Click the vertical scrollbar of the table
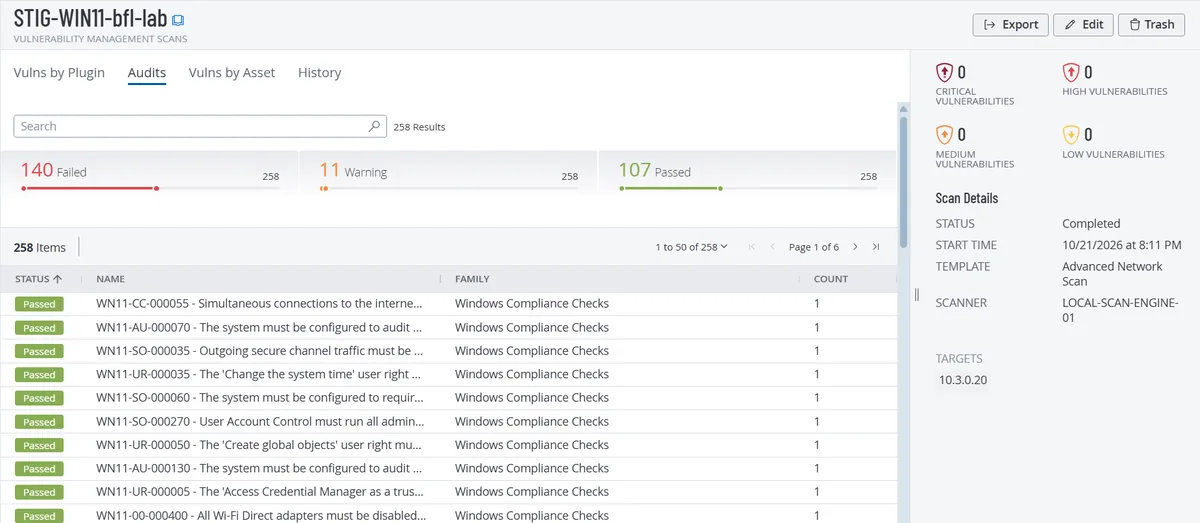Image resolution: width=1200 pixels, height=523 pixels. tap(903, 180)
